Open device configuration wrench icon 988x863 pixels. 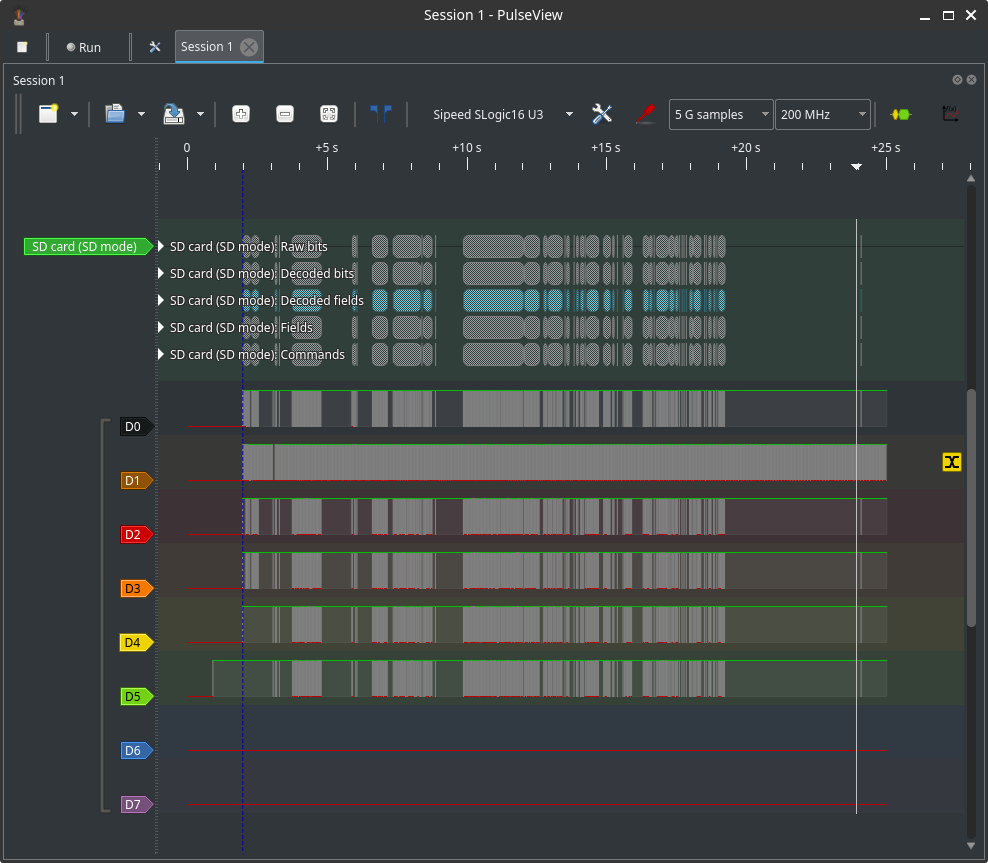(602, 114)
